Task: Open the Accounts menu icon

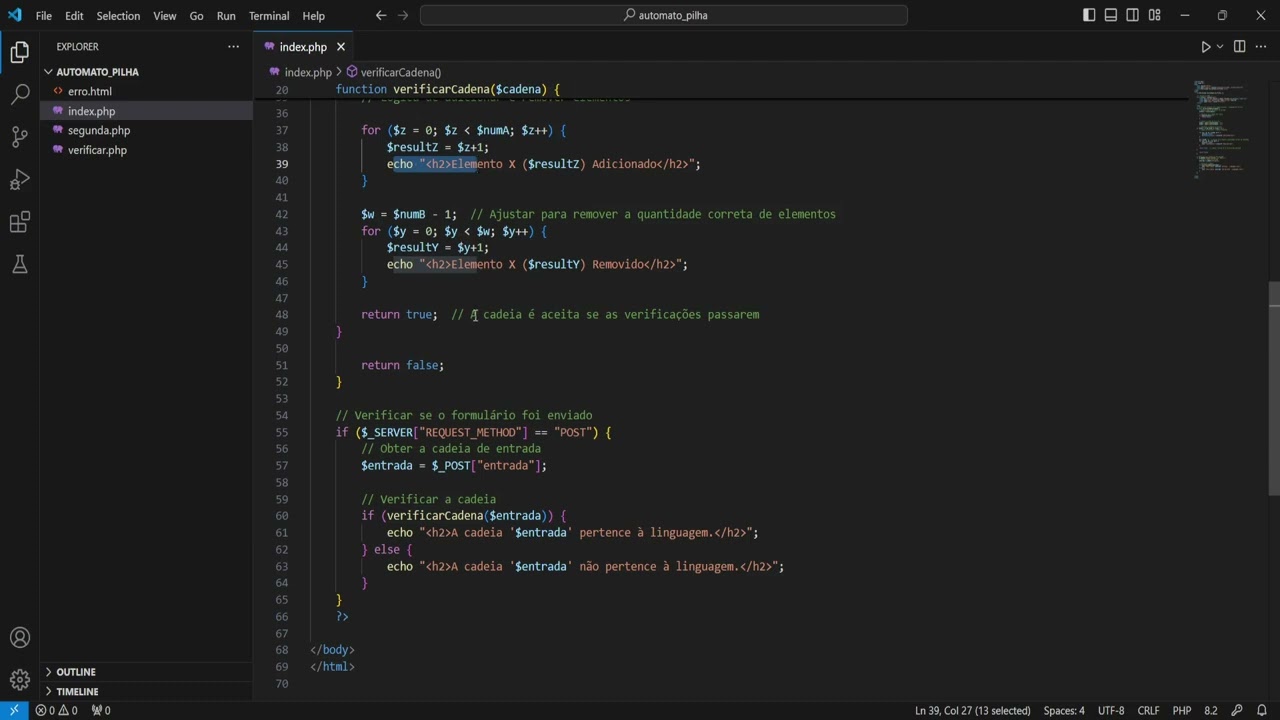Action: pos(20,638)
